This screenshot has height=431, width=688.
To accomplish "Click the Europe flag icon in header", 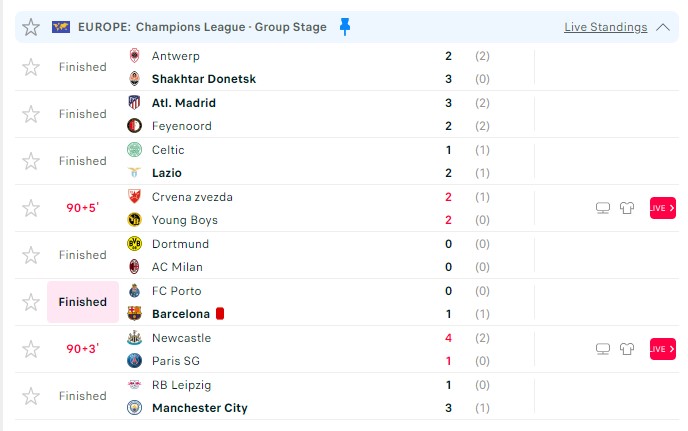I will pos(61,27).
